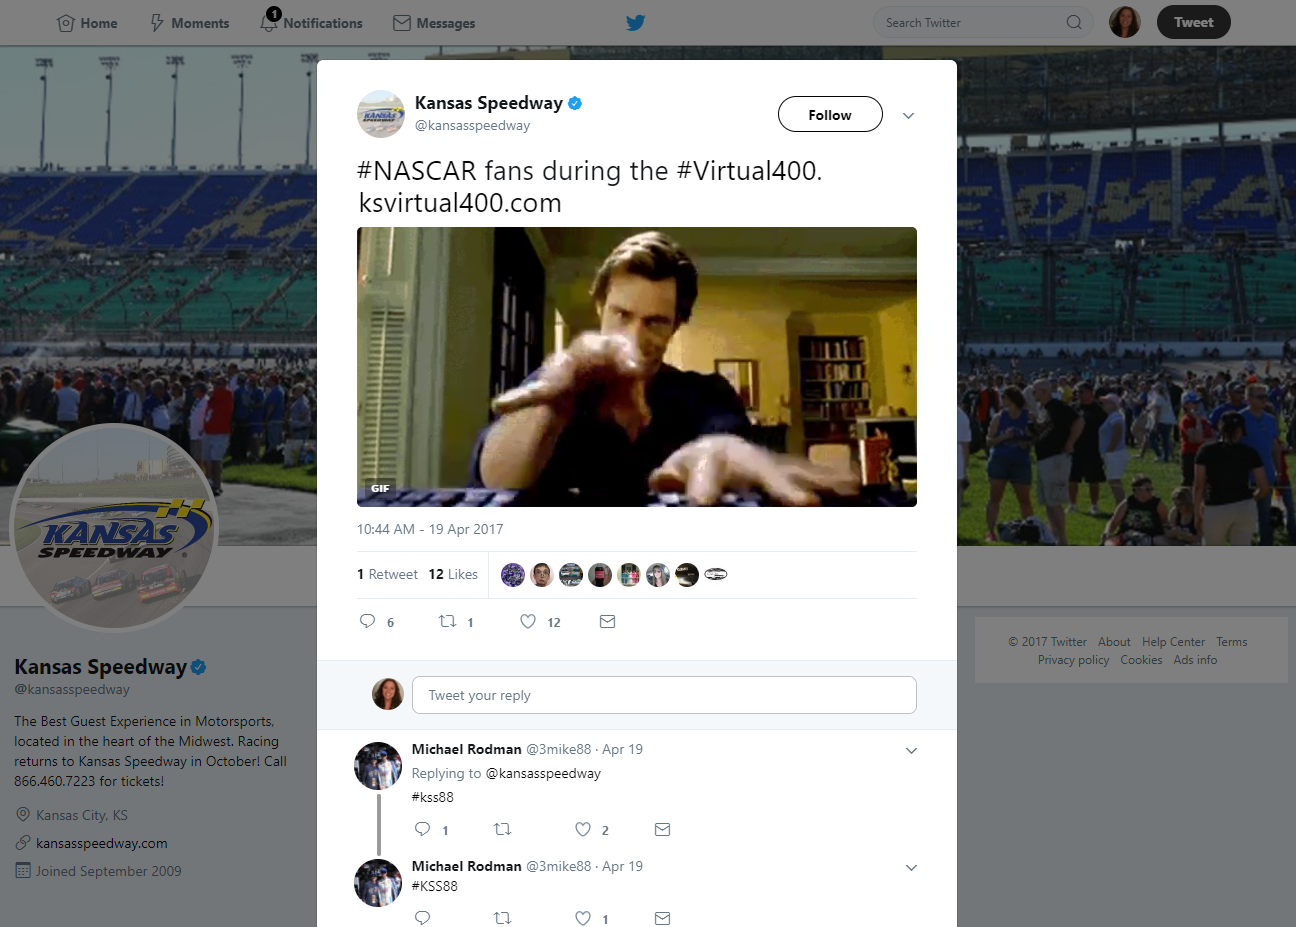Retweet Michael Rodman's #kss88 reply
Viewport: 1296px width, 927px height.
pos(503,829)
